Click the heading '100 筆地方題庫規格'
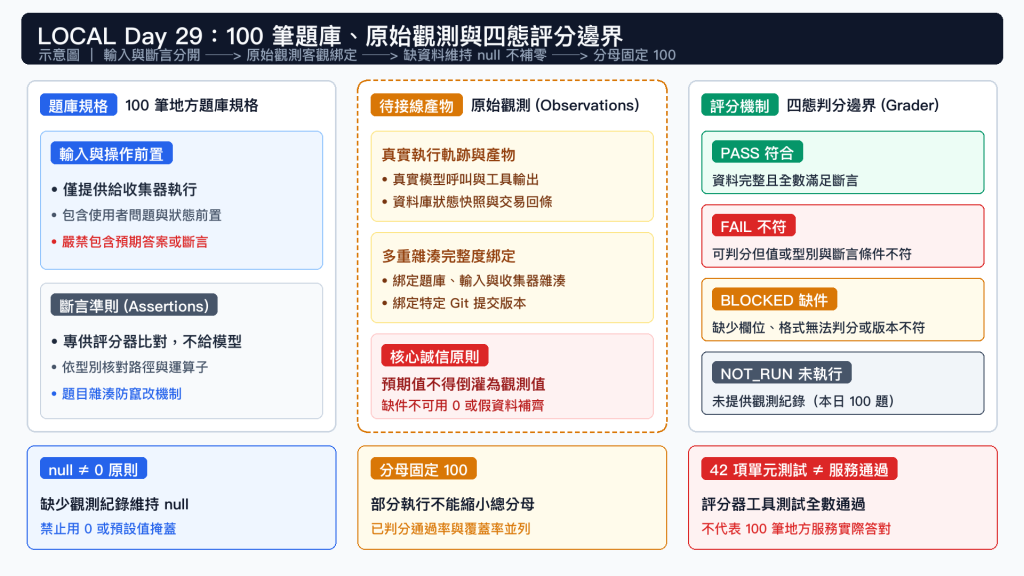The image size is (1024, 576). [191, 105]
